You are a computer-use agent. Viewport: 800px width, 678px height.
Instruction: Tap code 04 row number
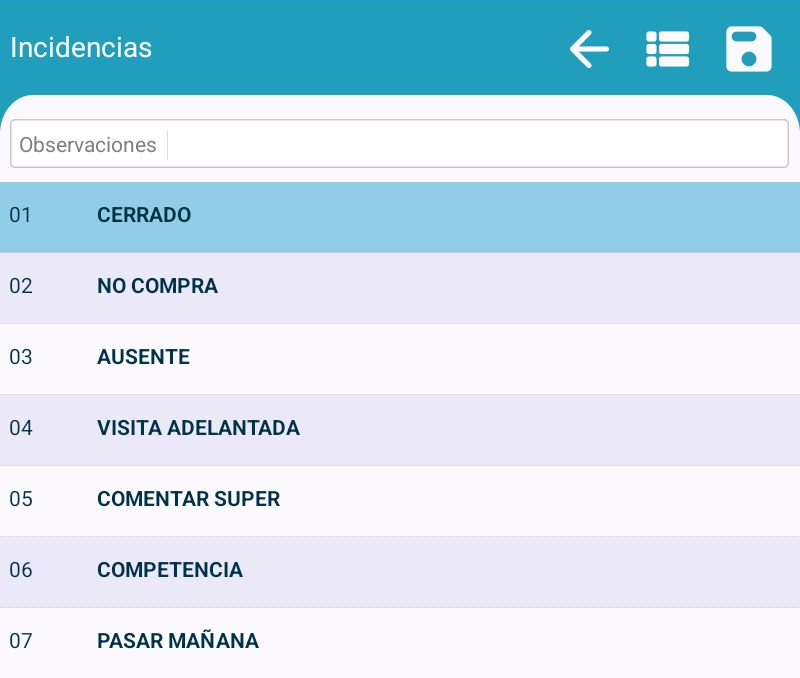pos(21,428)
